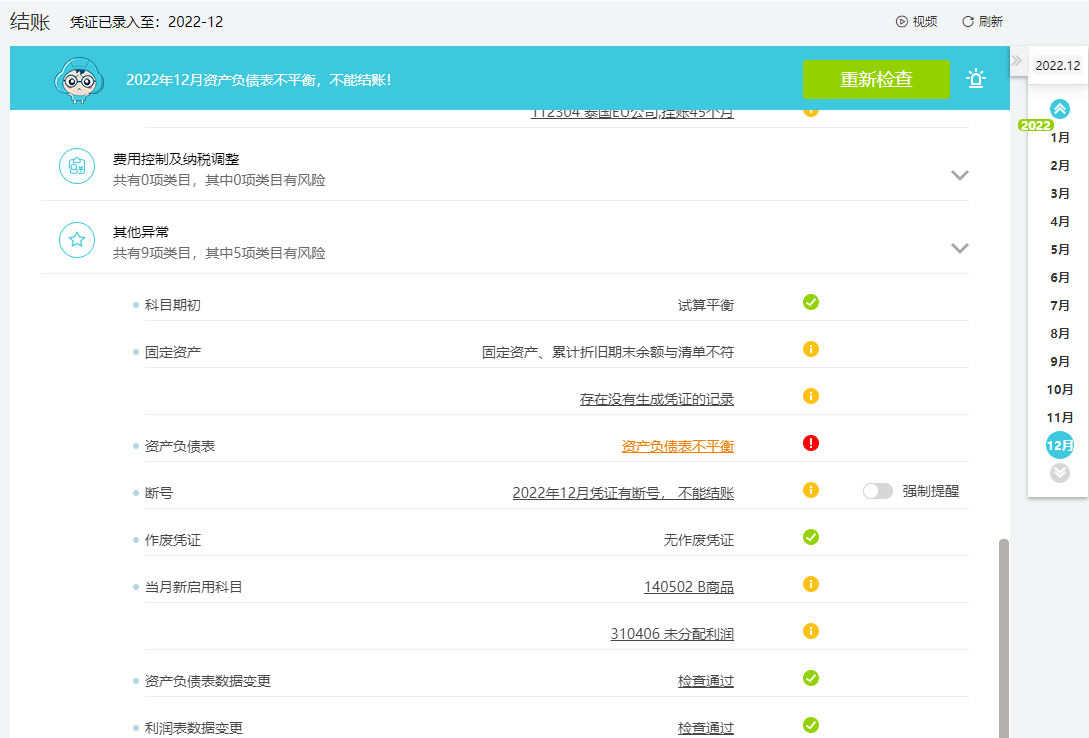Click the 重新检查 button
The height and width of the screenshot is (738, 1089).
(x=876, y=79)
